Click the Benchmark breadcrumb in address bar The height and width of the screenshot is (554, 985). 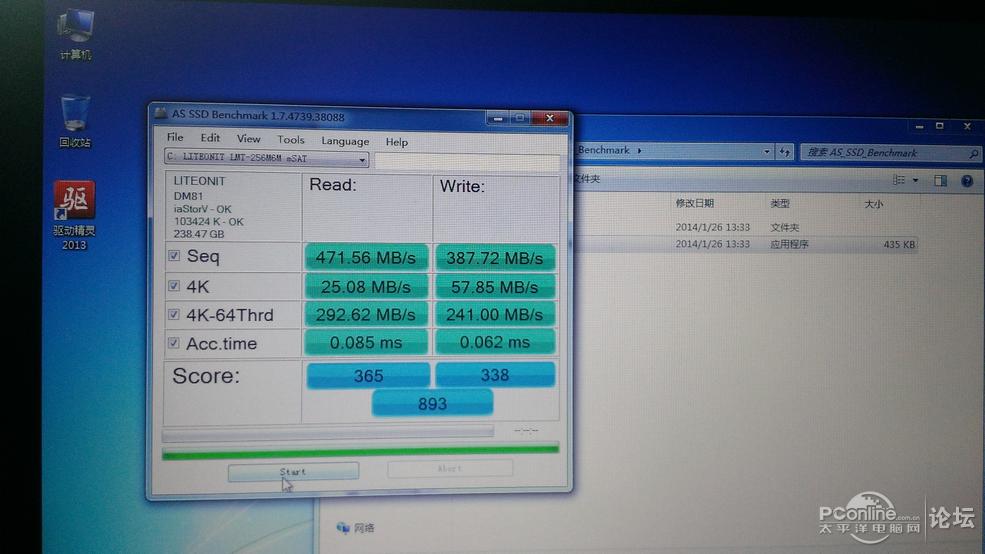604,150
